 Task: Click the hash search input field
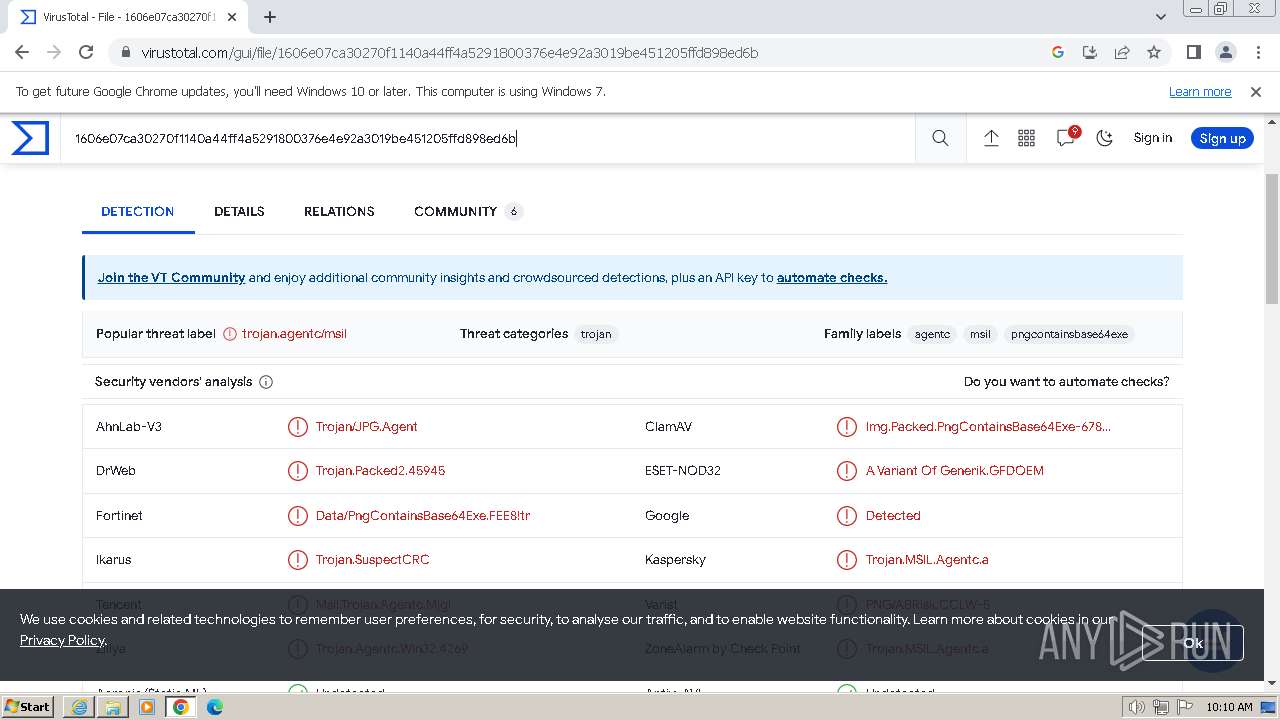pos(490,138)
